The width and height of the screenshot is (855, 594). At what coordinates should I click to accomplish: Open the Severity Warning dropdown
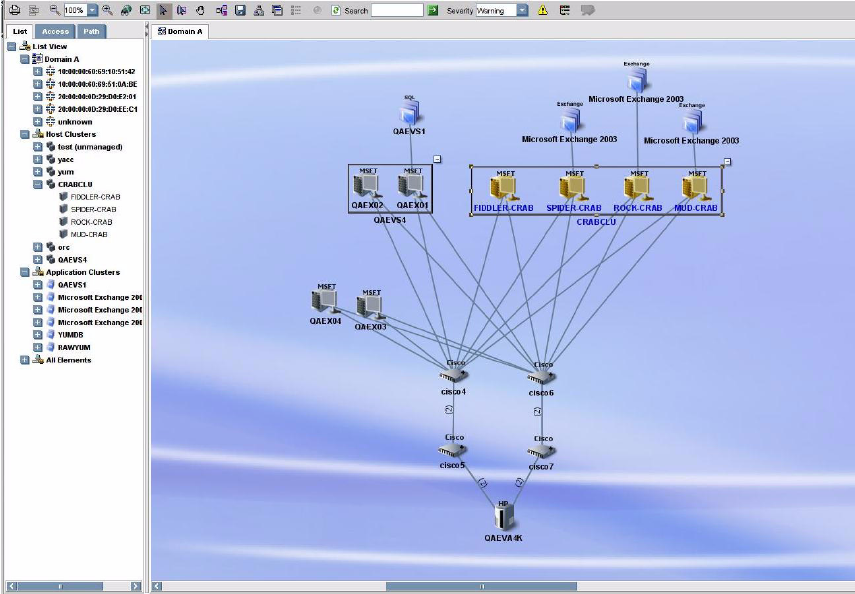point(522,10)
